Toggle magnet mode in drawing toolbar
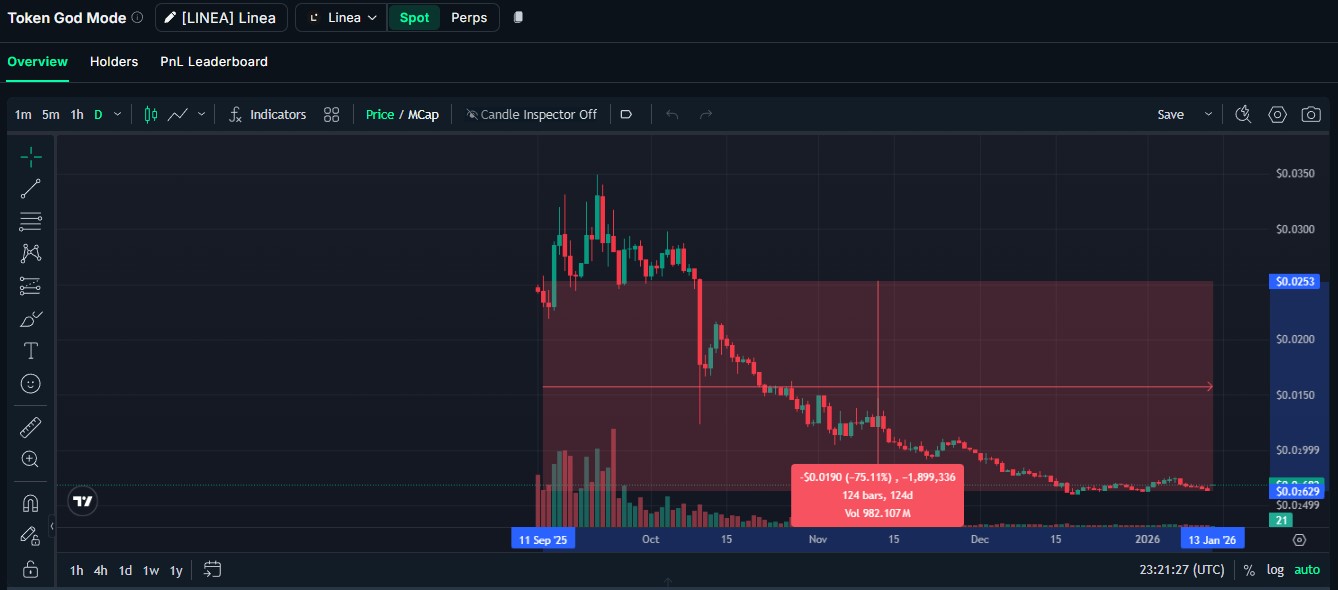This screenshot has width=1338, height=590. pos(31,503)
